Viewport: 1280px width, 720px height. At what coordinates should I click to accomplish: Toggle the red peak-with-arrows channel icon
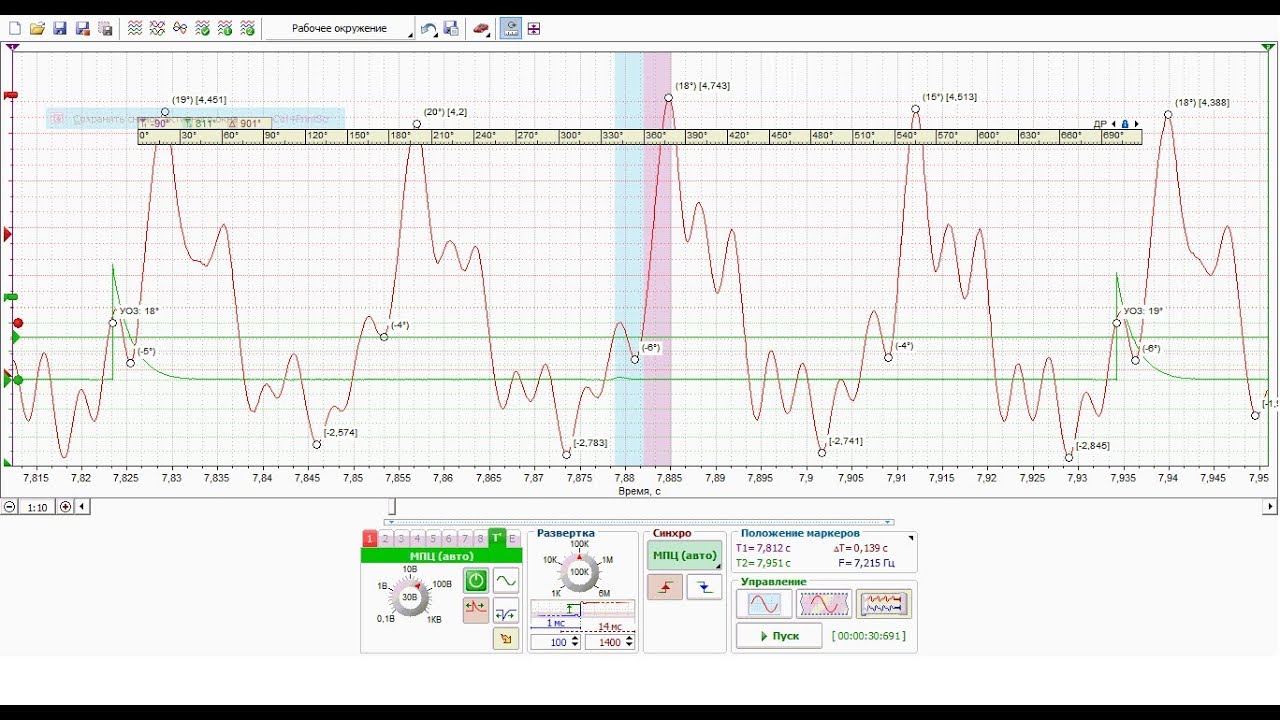(x=476, y=608)
